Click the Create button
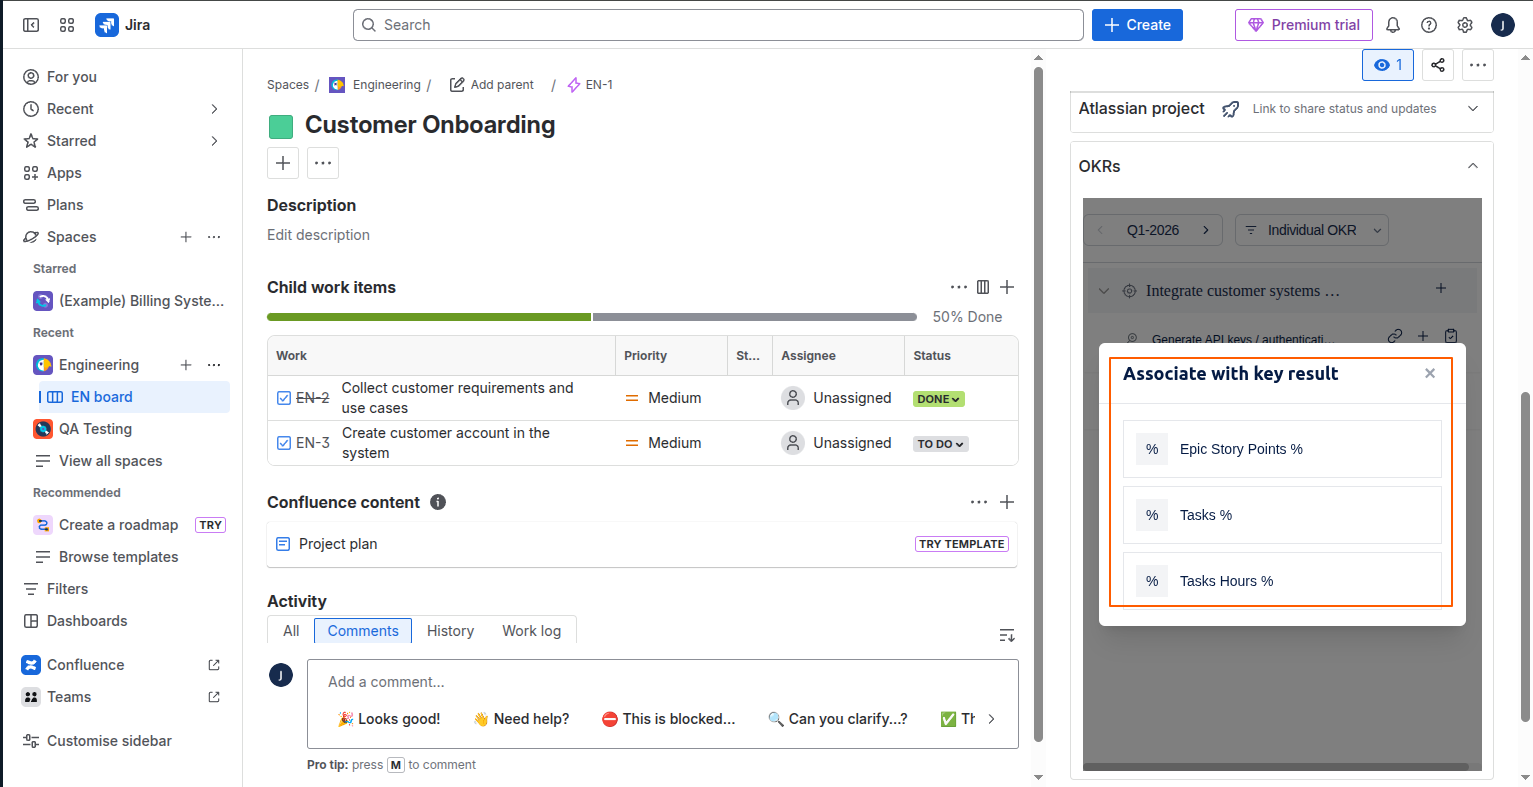Screen dimensions: 1533x787 pos(1137,25)
